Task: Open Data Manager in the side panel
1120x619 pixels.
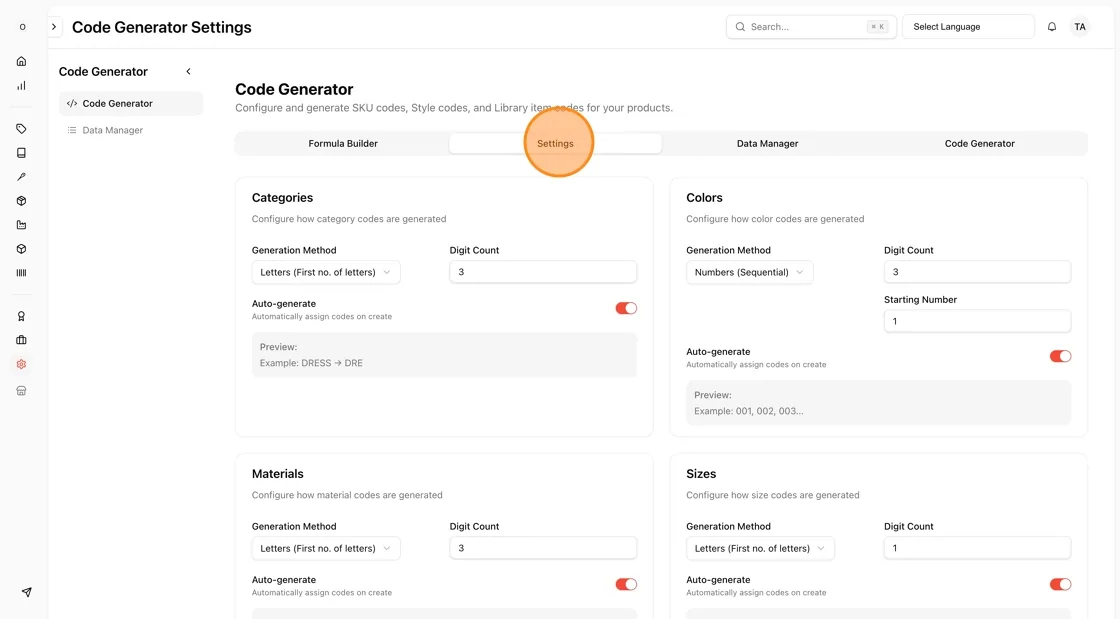Action: tap(131, 130)
